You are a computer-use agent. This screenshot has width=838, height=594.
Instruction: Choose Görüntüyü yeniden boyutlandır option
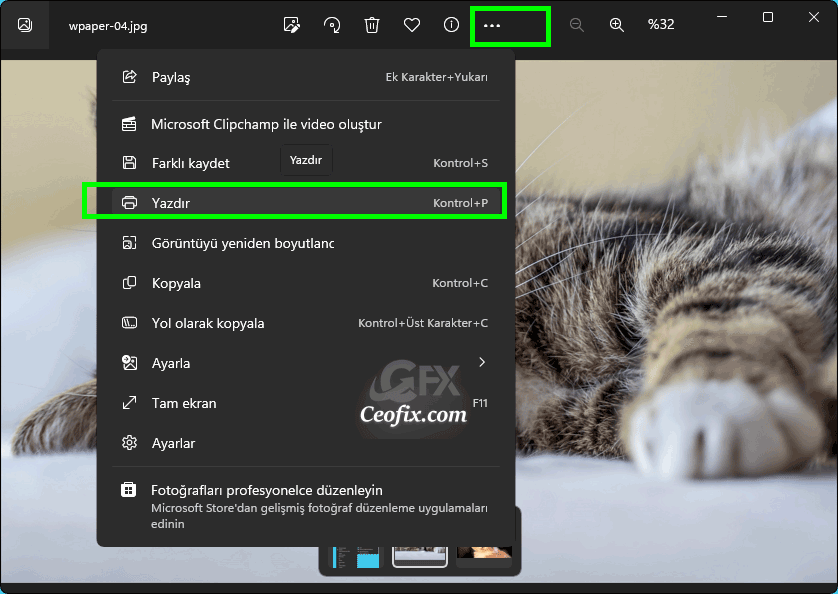[x=306, y=243]
